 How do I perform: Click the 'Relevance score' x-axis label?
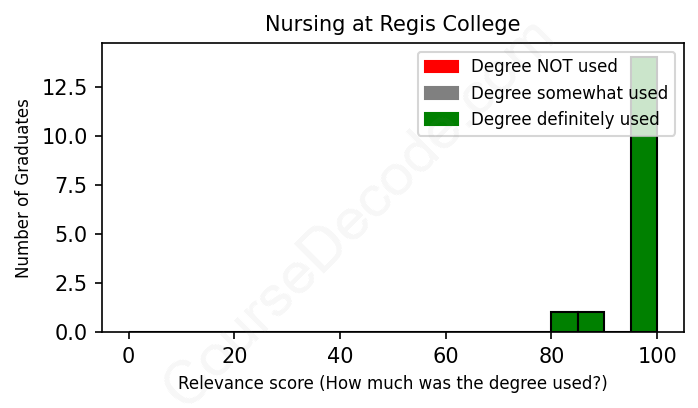pos(392,383)
